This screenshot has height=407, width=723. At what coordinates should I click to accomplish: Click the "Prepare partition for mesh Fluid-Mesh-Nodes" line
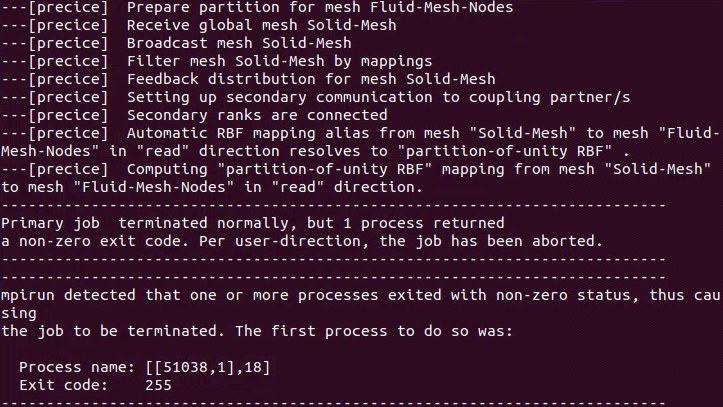tap(320, 8)
